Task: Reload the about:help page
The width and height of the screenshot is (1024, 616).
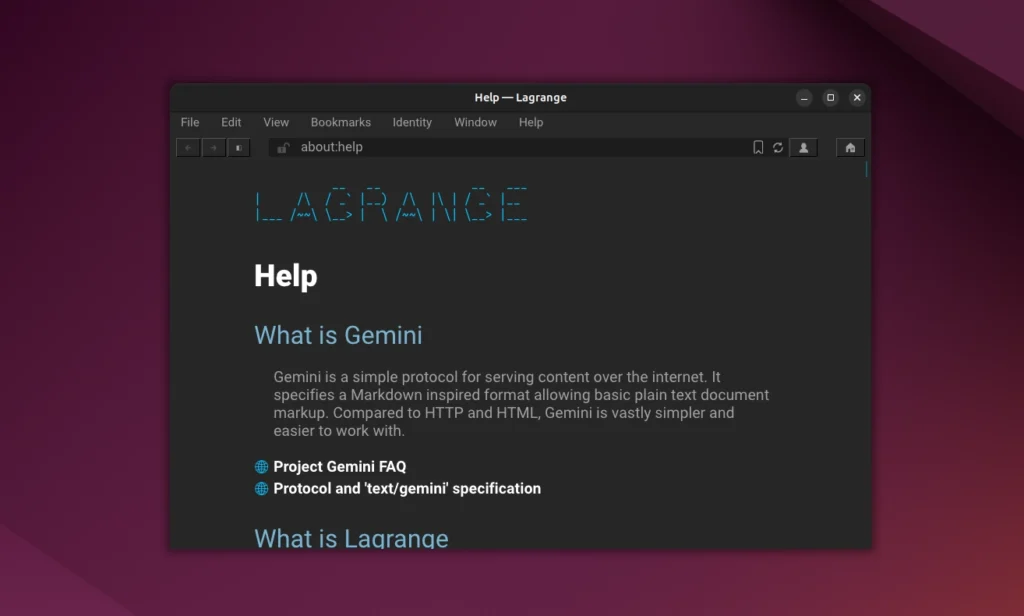Action: (x=778, y=147)
